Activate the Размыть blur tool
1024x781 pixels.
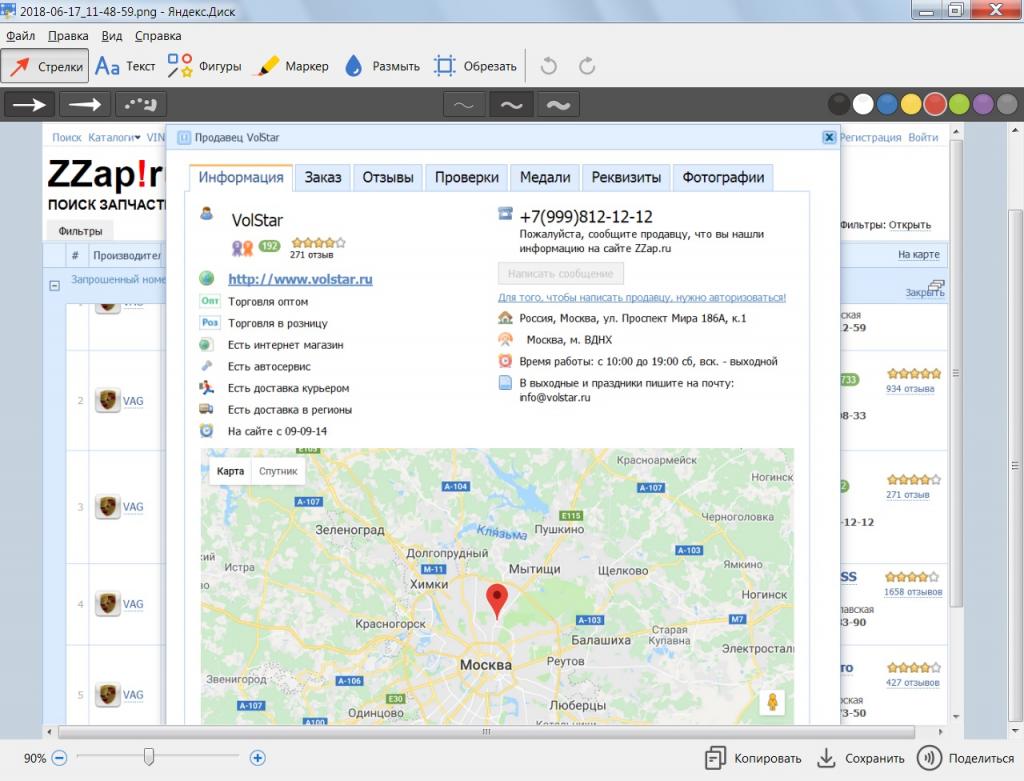click(x=382, y=66)
